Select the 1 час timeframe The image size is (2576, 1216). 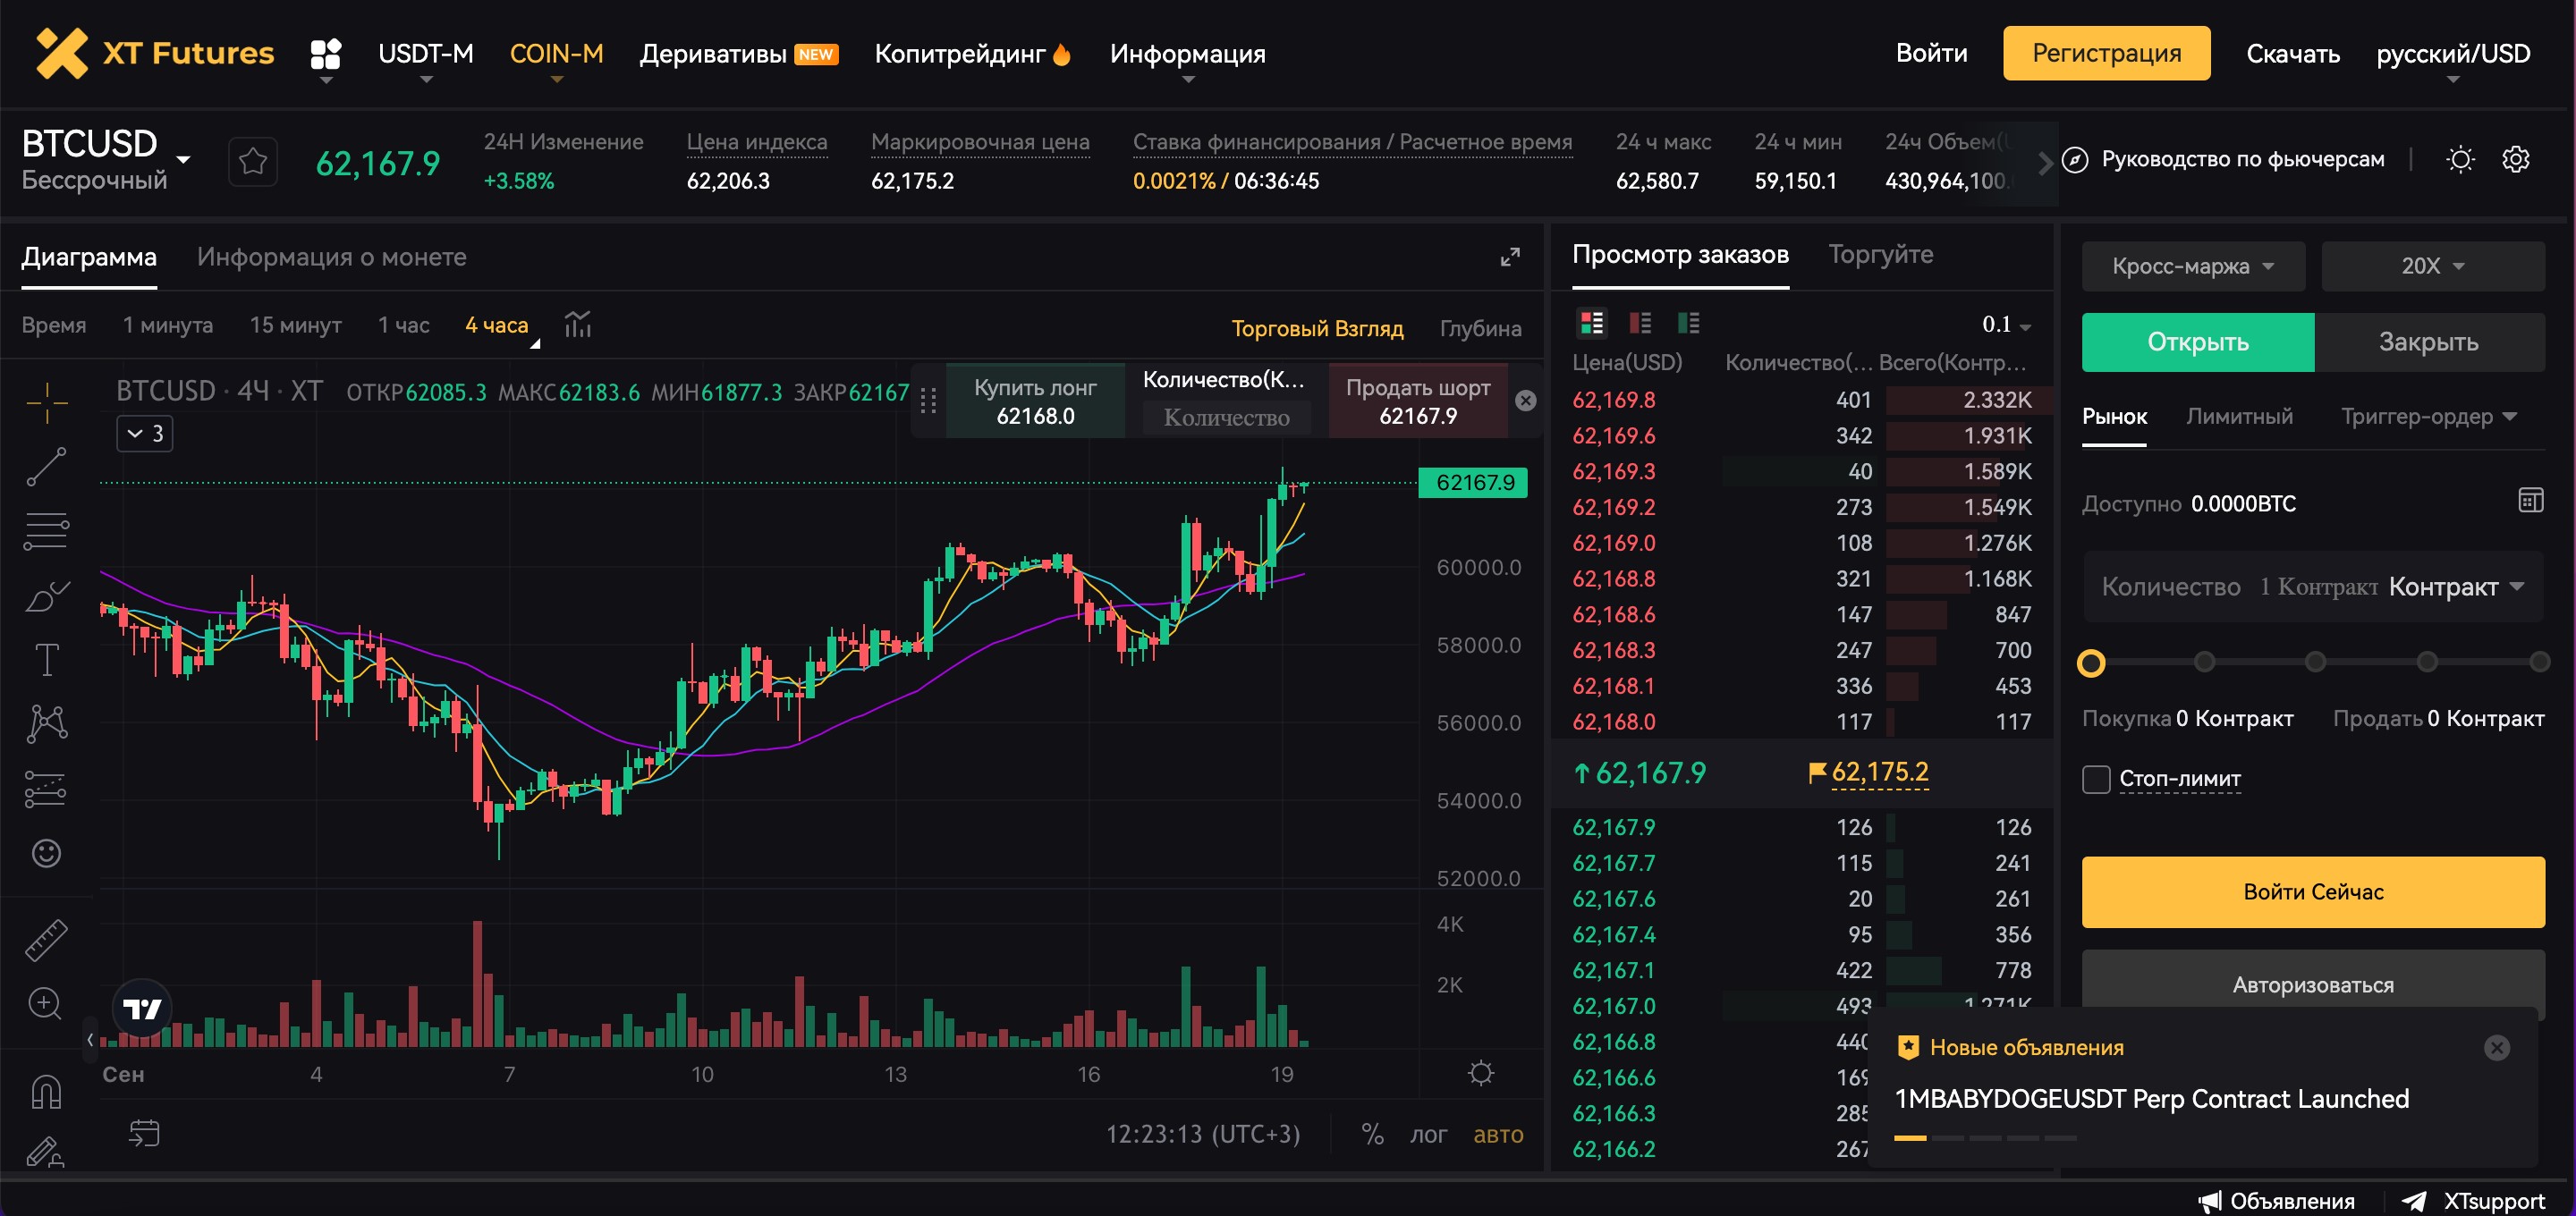pyautogui.click(x=404, y=325)
